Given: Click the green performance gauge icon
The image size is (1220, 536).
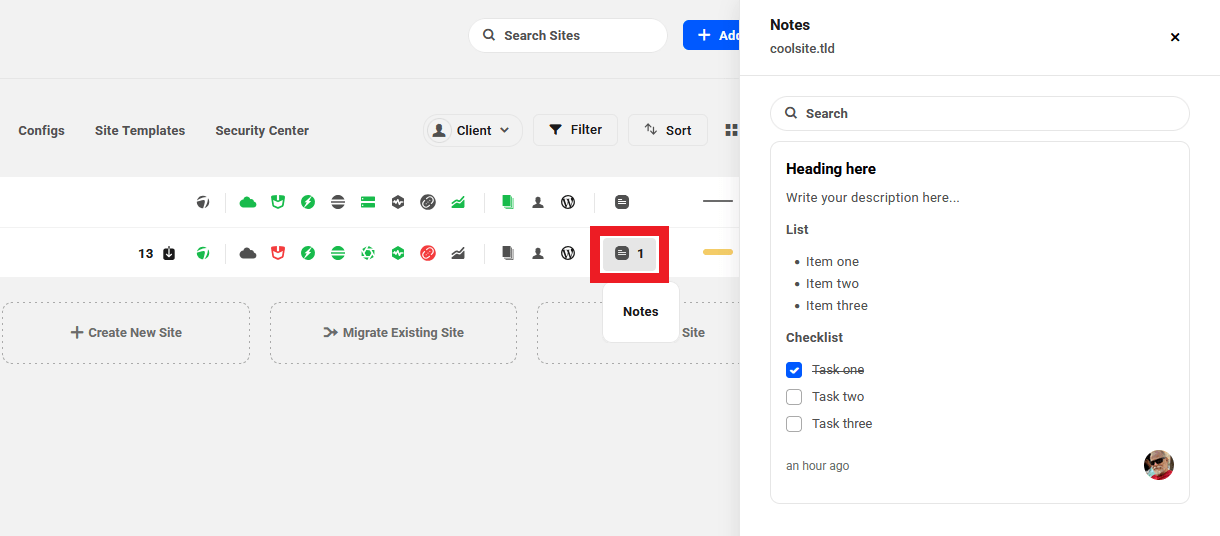Looking at the screenshot, I should pyautogui.click(x=203, y=253).
